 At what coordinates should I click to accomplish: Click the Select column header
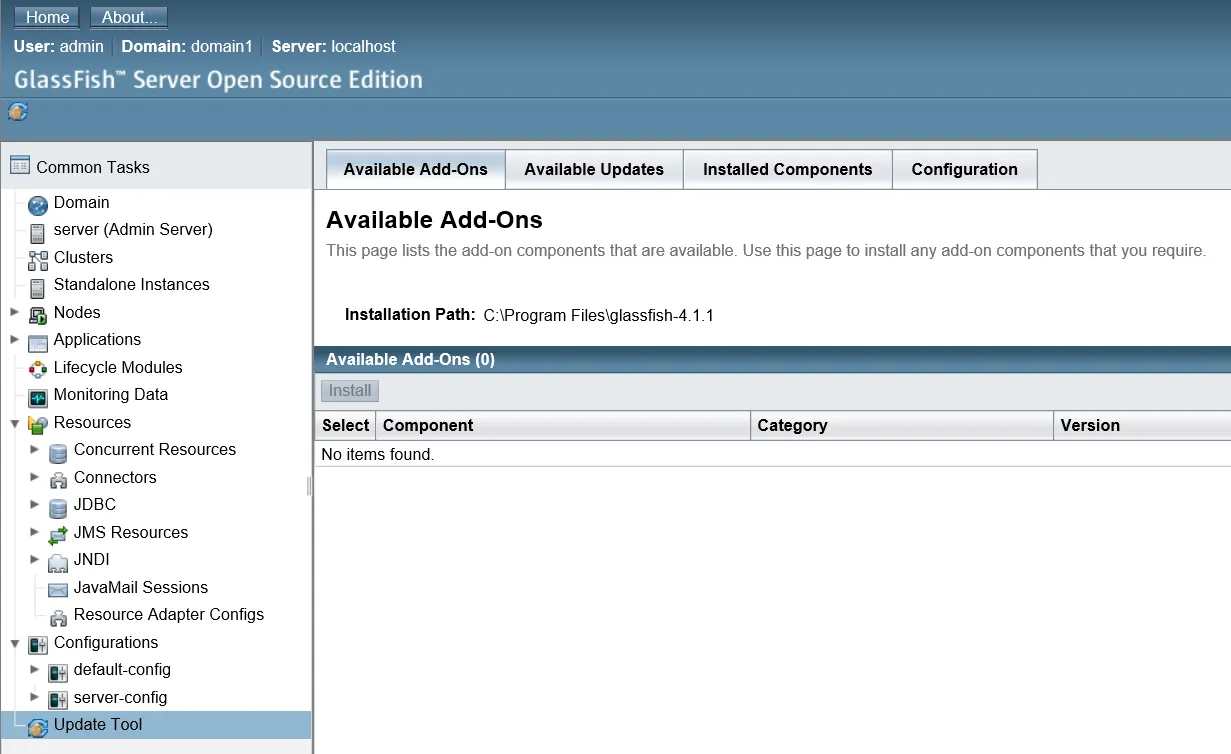(346, 425)
